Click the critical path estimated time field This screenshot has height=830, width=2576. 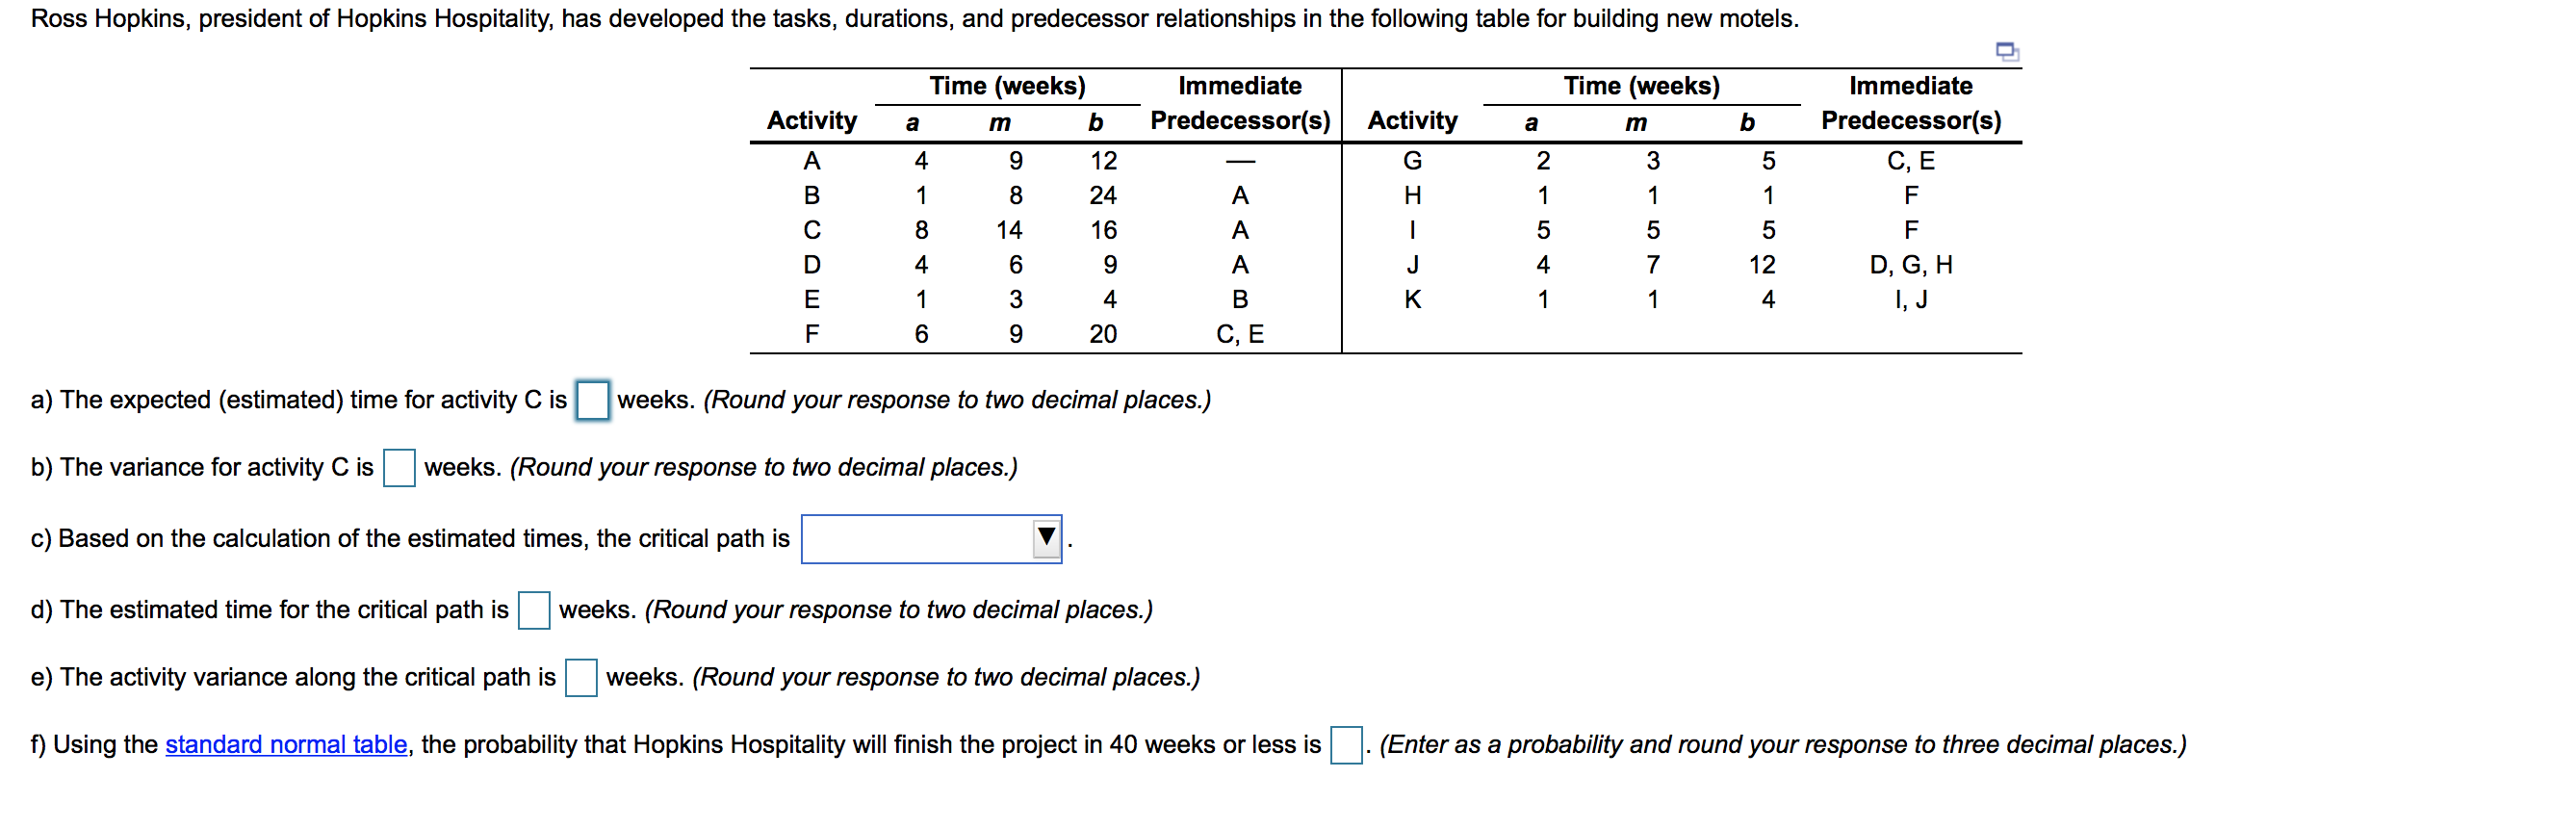coord(534,610)
